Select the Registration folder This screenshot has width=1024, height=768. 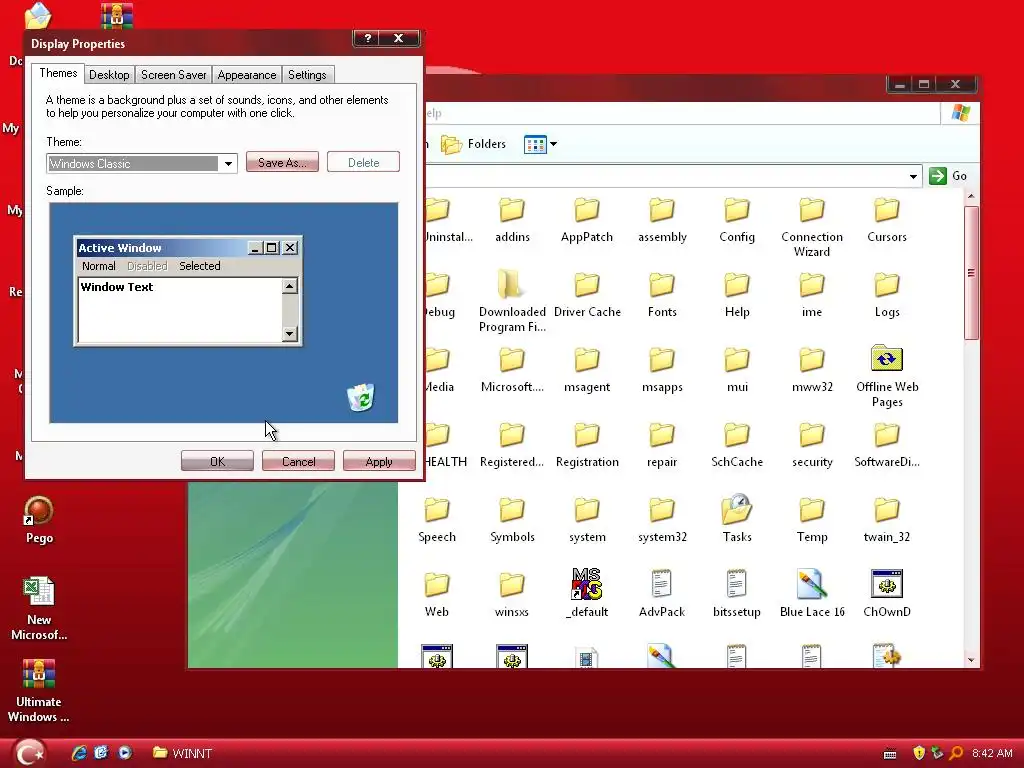(x=587, y=445)
